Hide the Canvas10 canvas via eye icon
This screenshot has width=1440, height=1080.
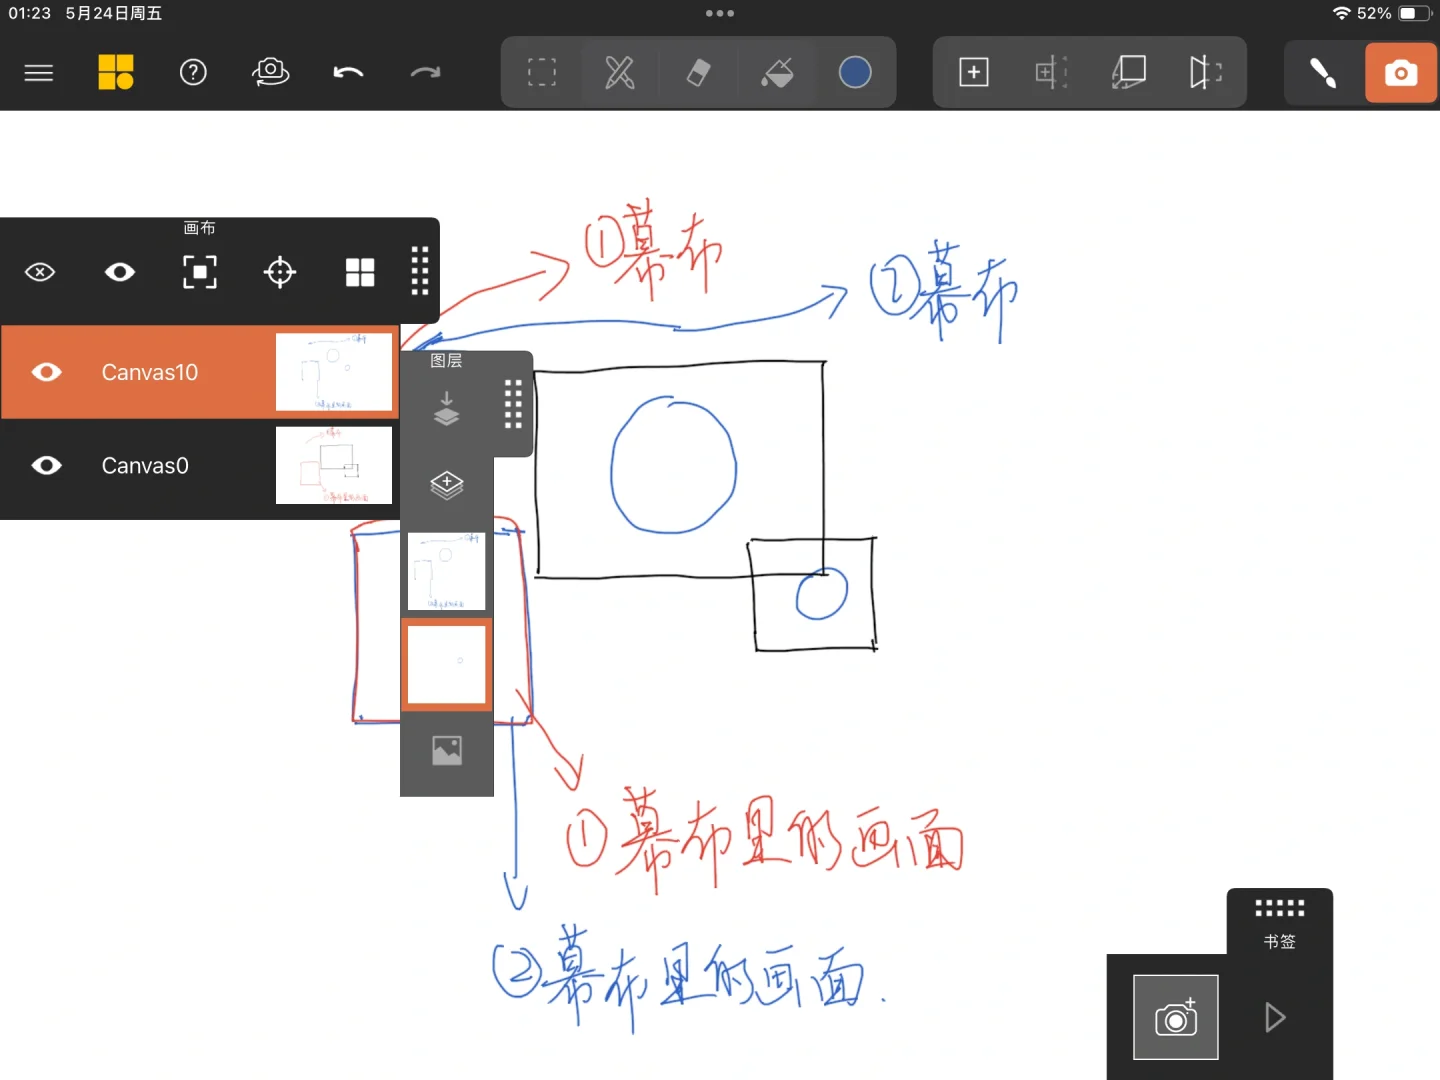[47, 372]
